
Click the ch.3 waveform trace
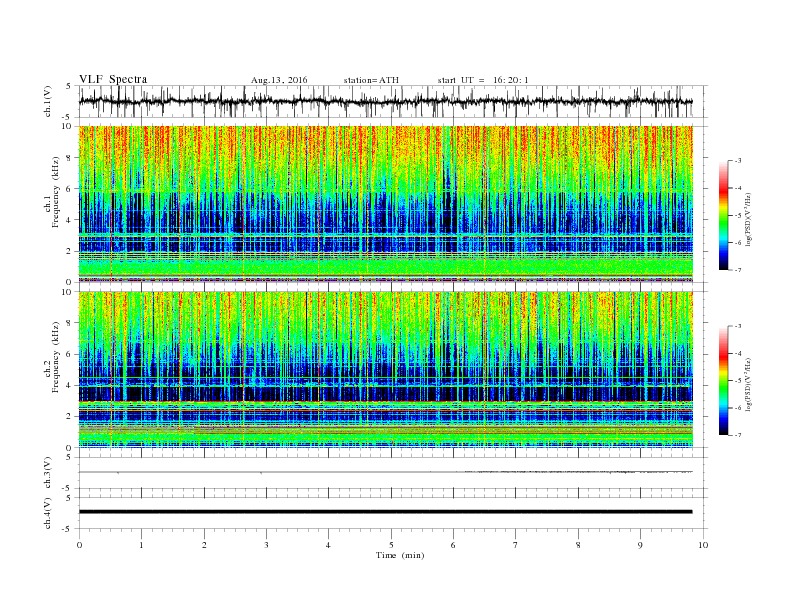tap(385, 472)
